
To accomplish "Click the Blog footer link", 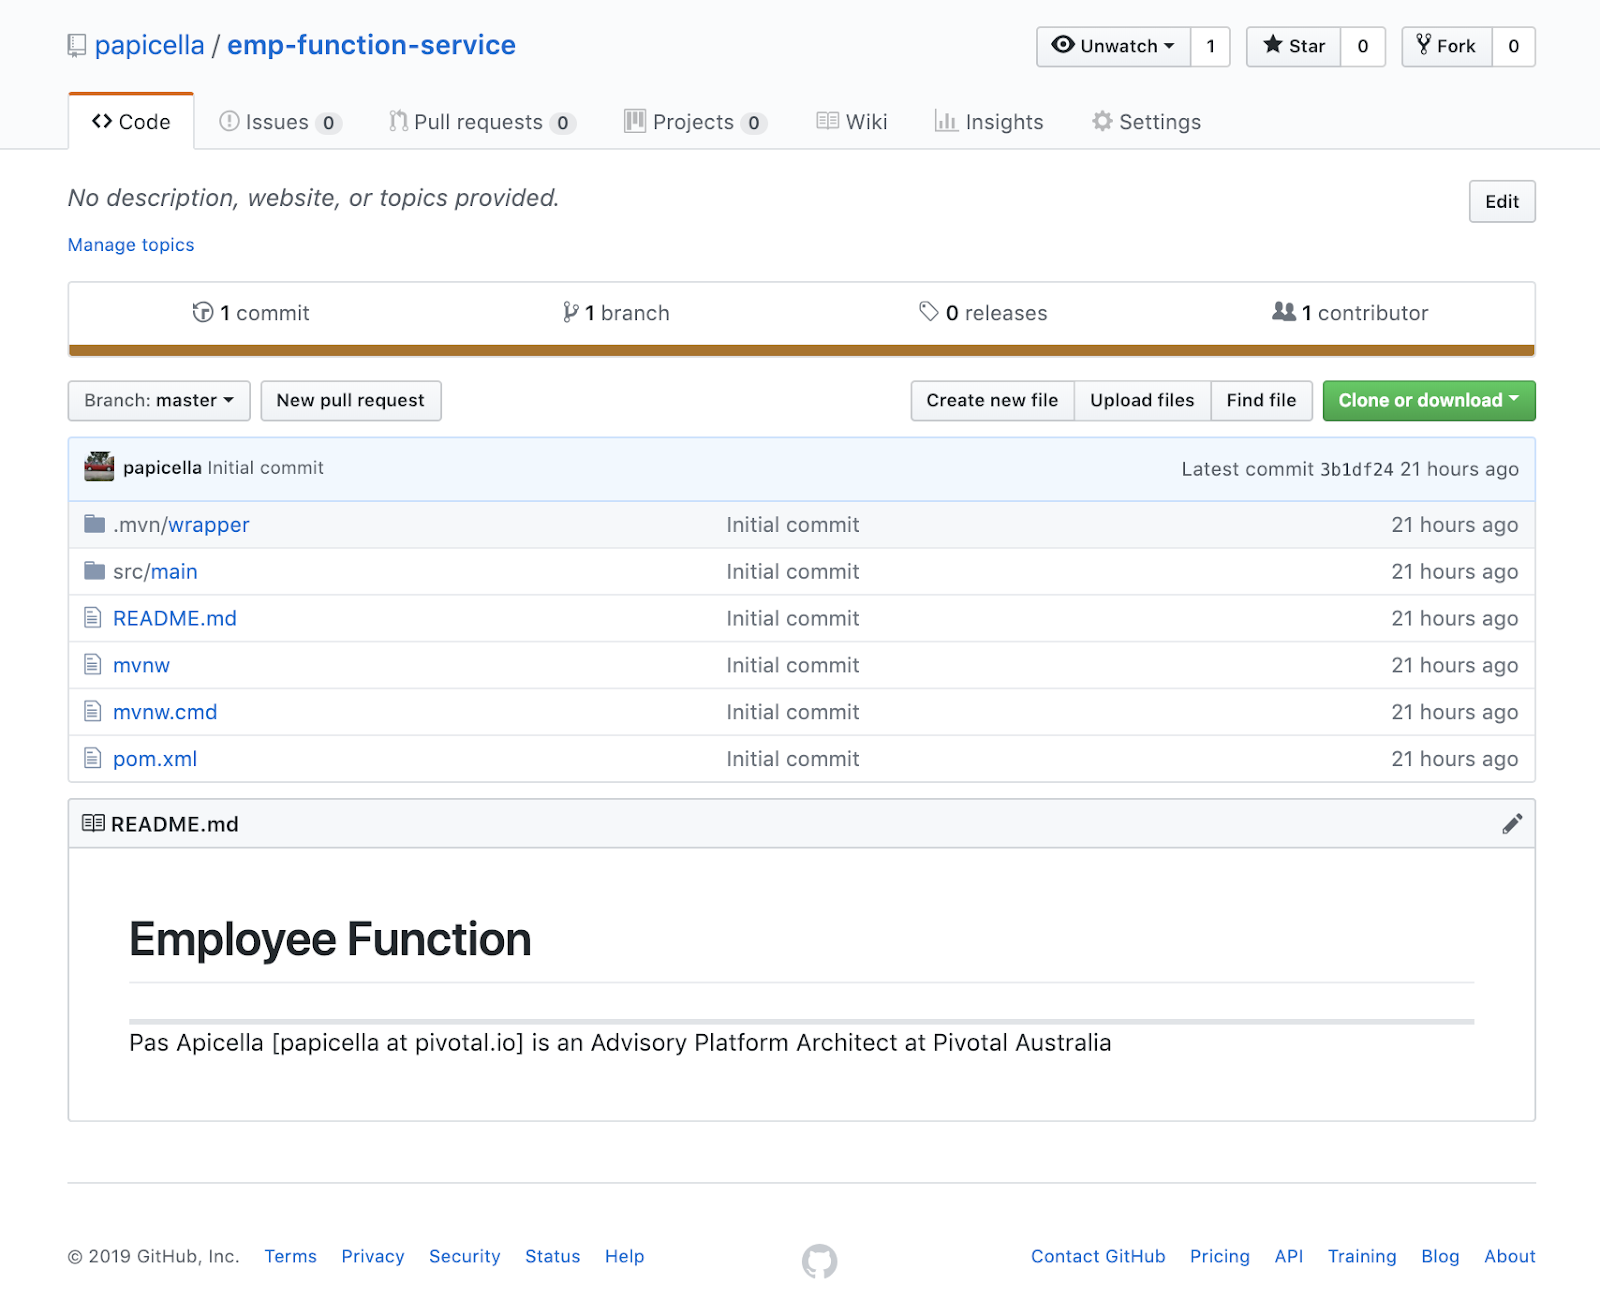I will [1440, 1256].
